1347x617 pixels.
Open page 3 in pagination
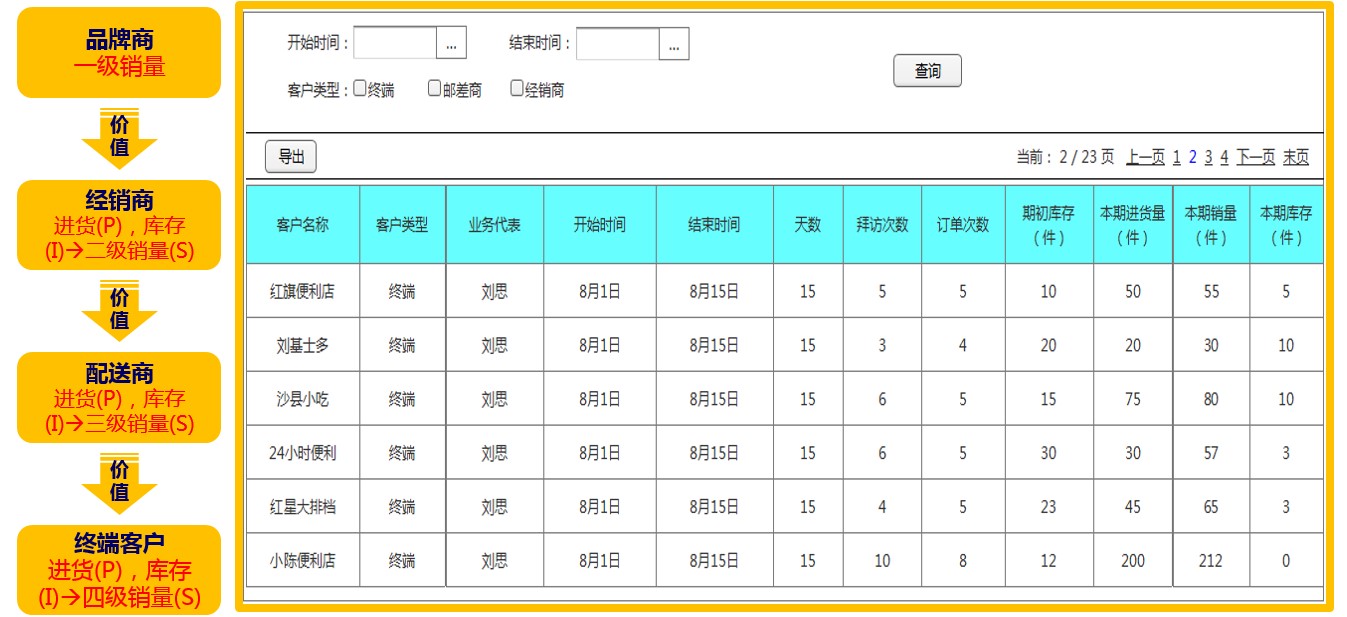click(1208, 157)
